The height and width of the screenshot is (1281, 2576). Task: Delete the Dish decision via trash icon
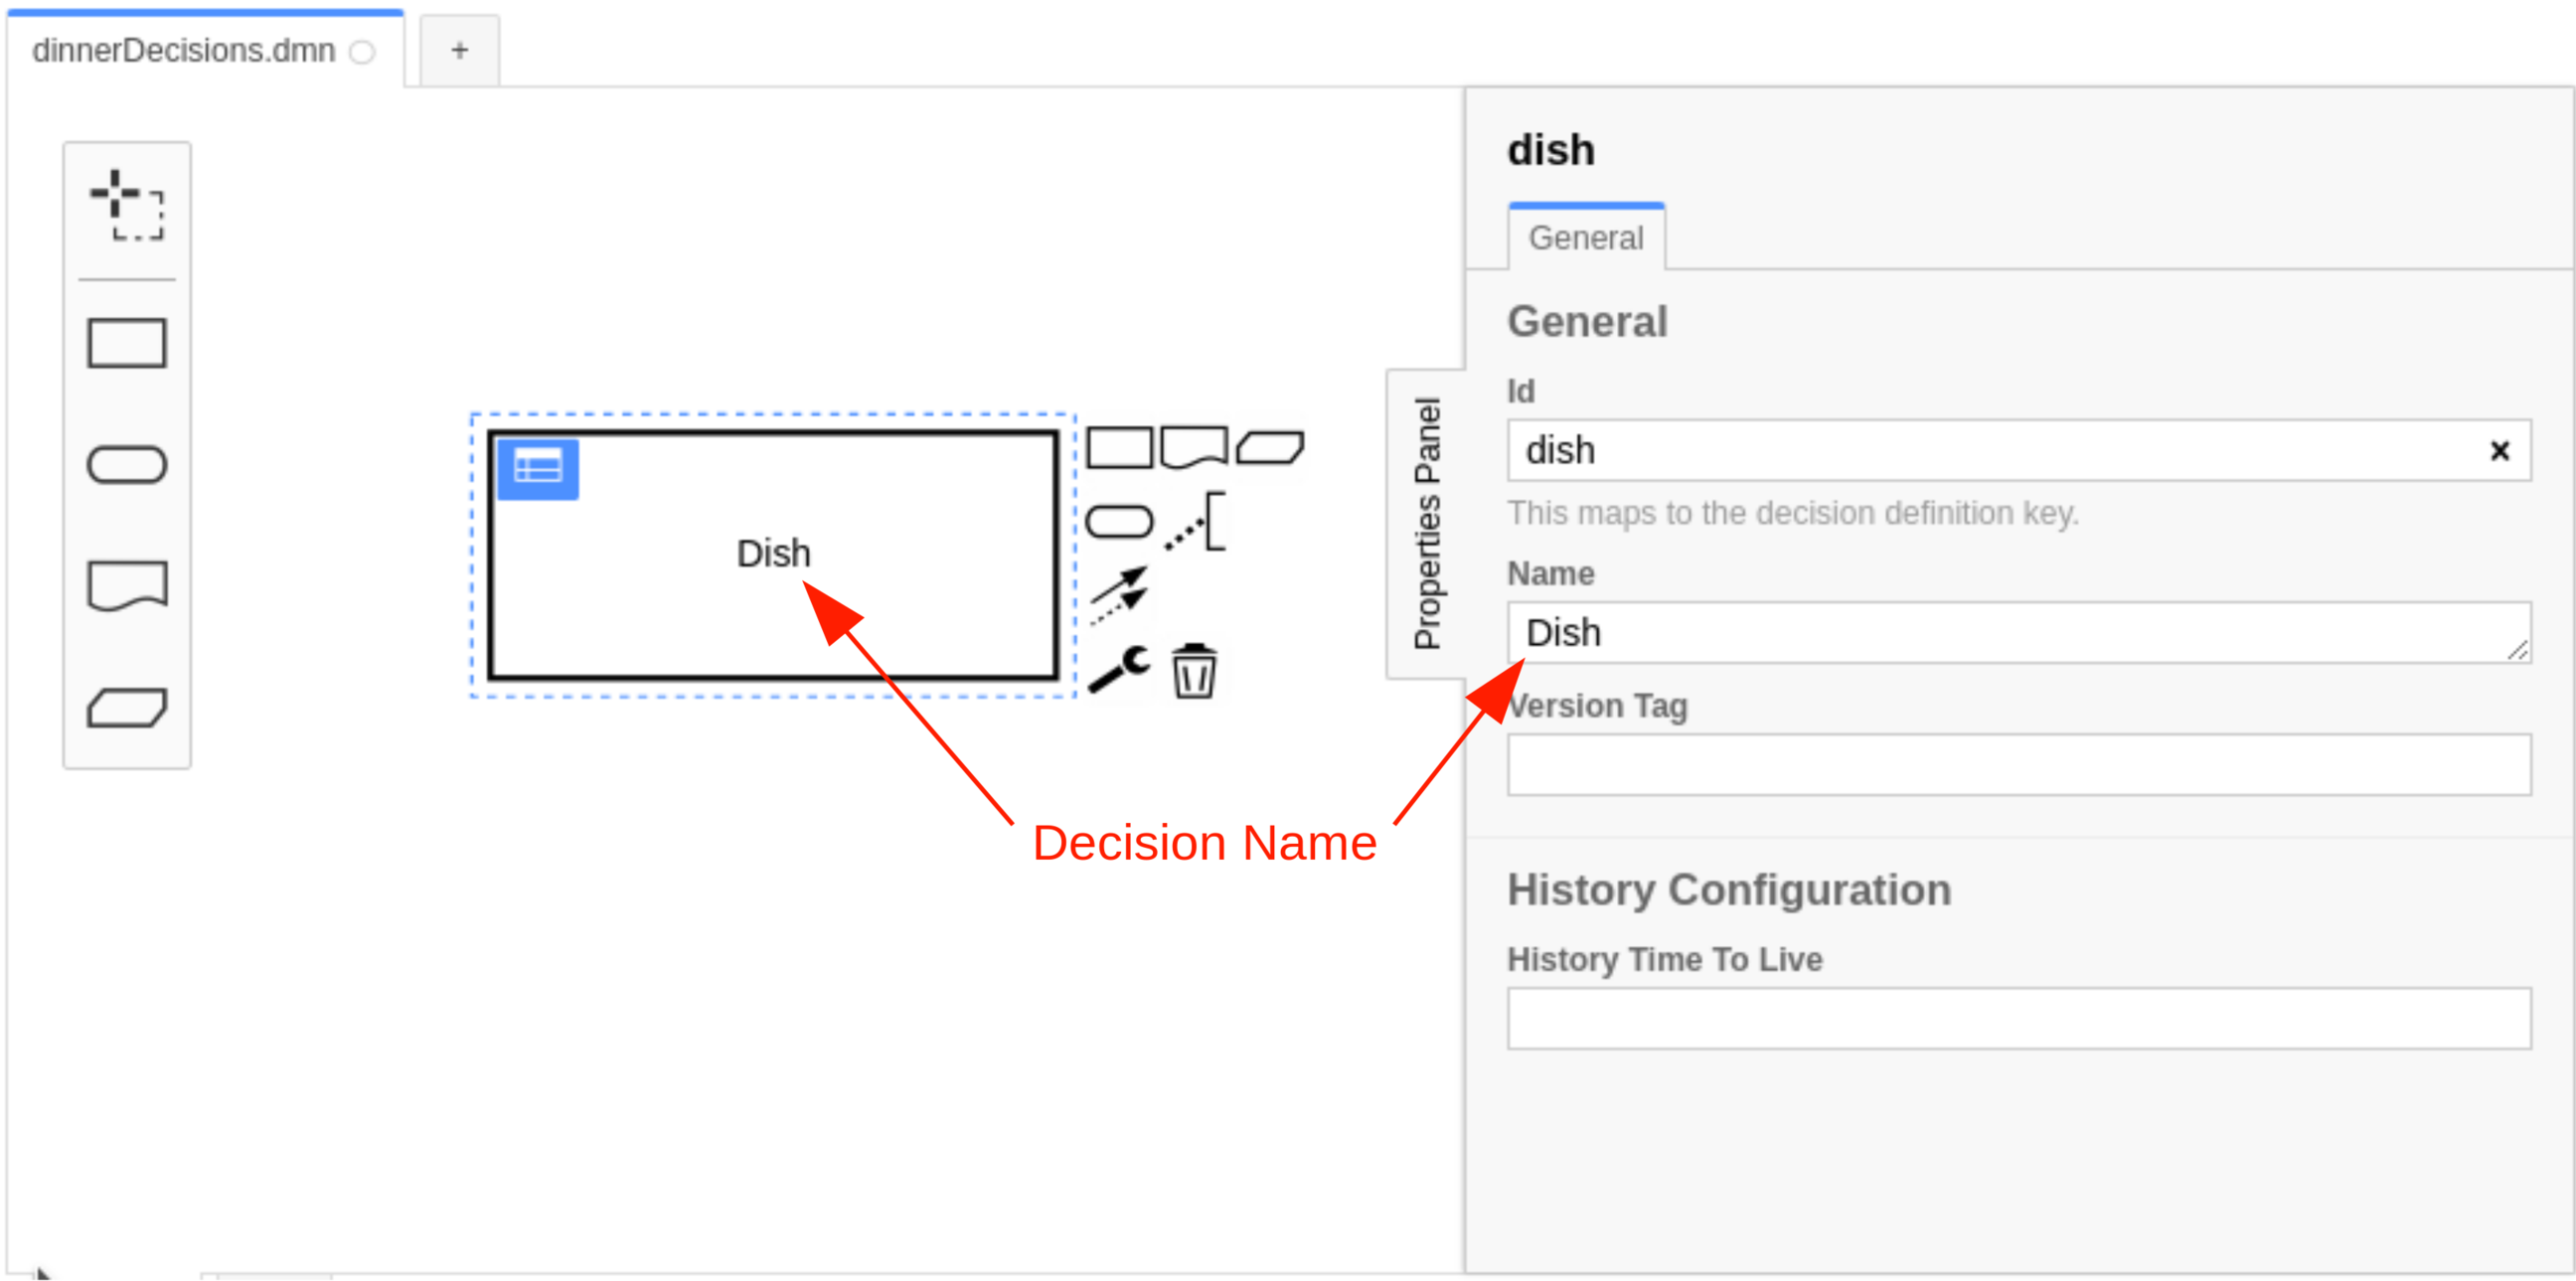1194,672
